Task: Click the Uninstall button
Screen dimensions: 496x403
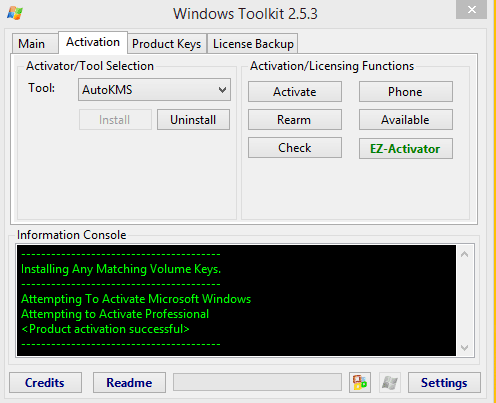Action: [193, 120]
